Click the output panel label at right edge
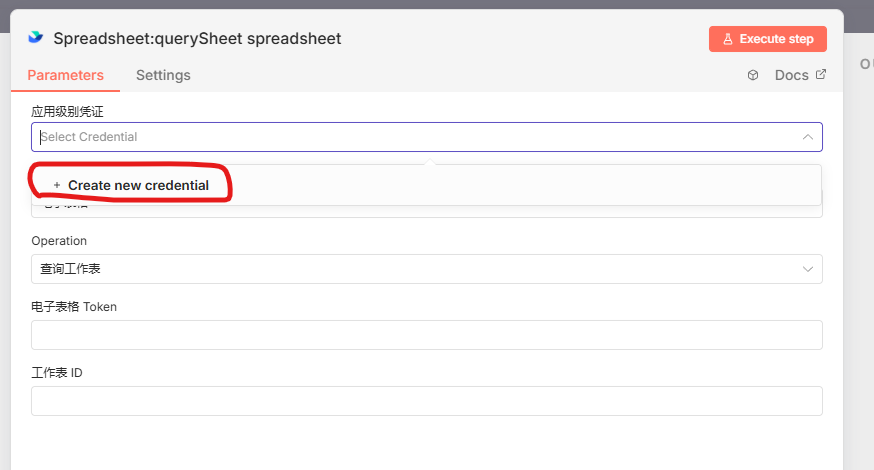Screen dimensions: 874x470 pyautogui.click(x=866, y=64)
